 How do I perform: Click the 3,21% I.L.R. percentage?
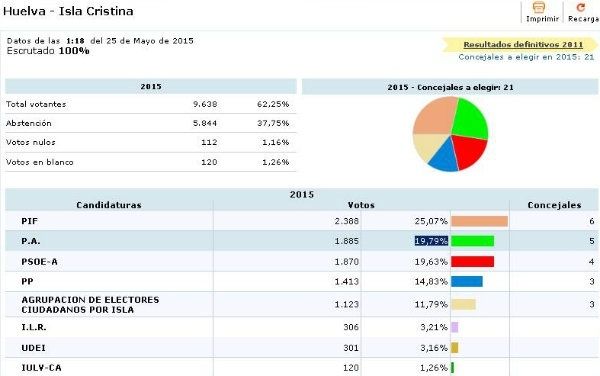pos(434,327)
